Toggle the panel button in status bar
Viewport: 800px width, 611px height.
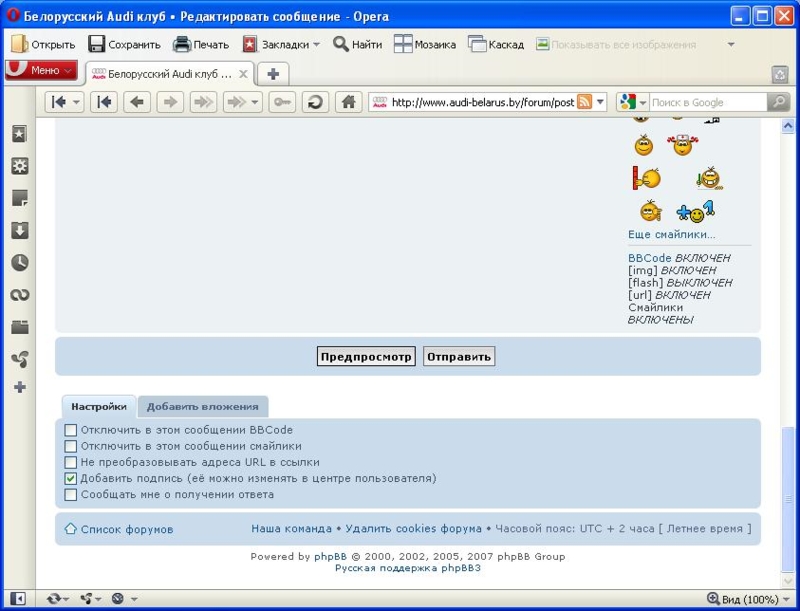pyautogui.click(x=17, y=598)
